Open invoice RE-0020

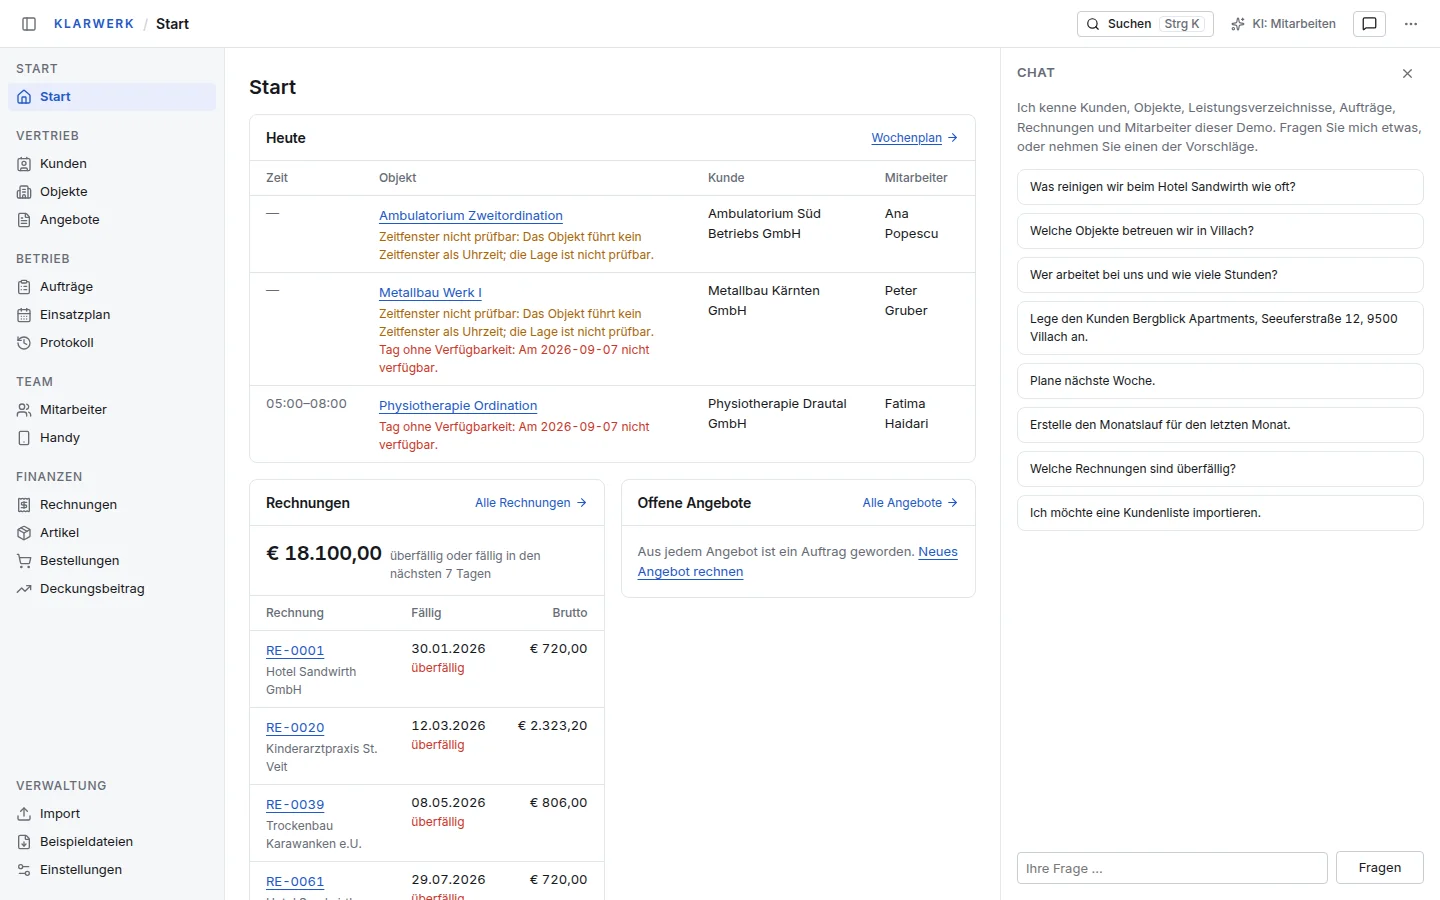pos(295,728)
